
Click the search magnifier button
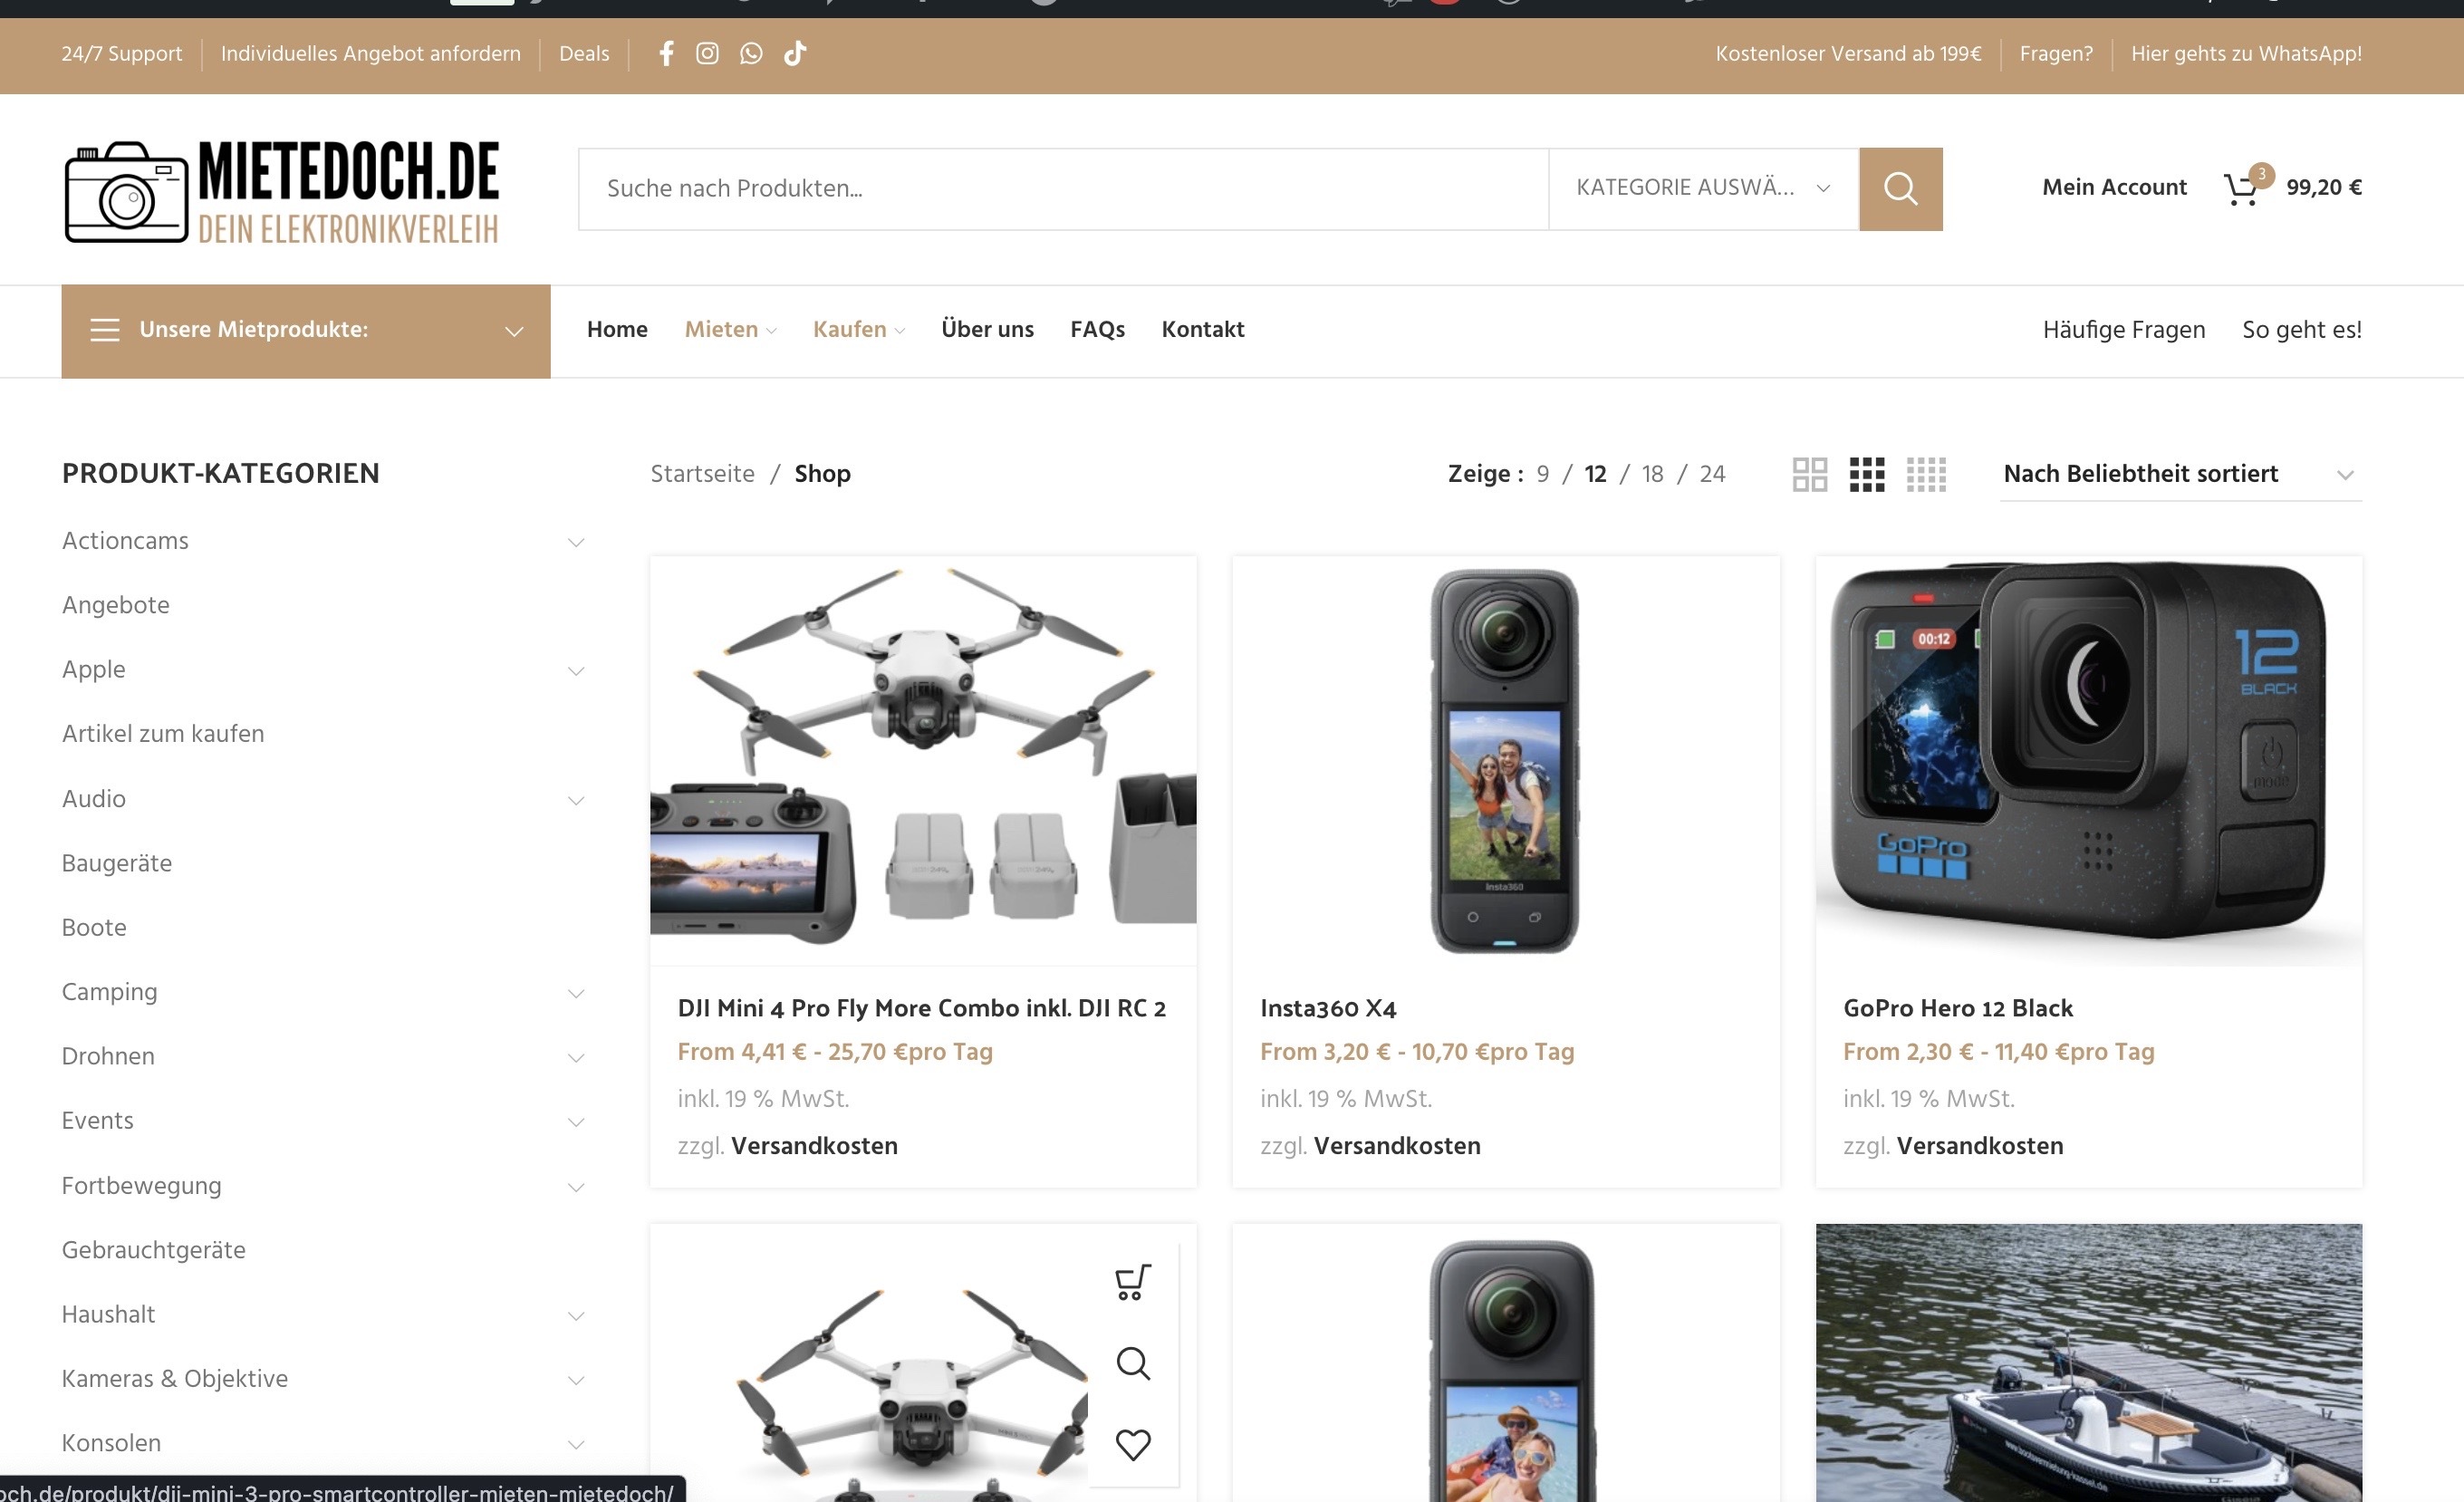click(x=1900, y=189)
